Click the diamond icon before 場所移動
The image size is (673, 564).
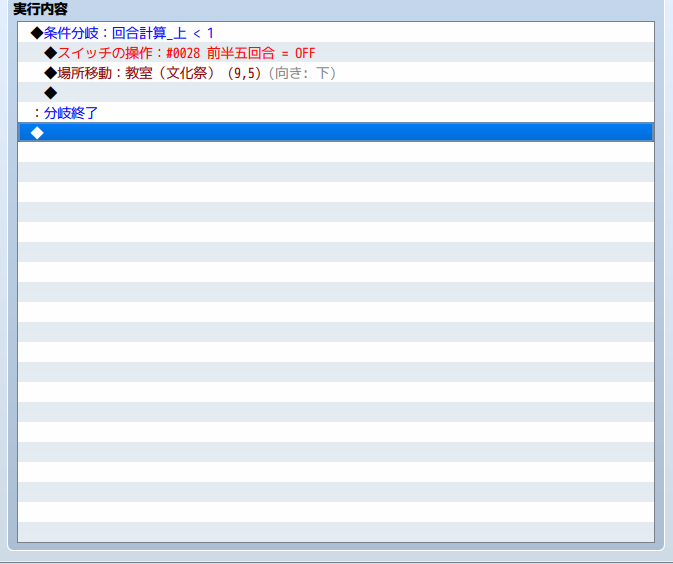(51, 73)
